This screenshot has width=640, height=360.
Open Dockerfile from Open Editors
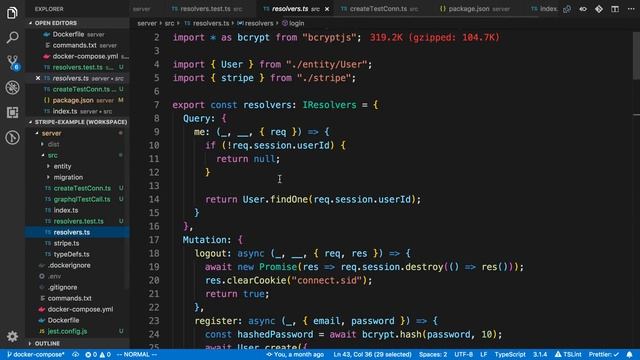click(x=78, y=34)
